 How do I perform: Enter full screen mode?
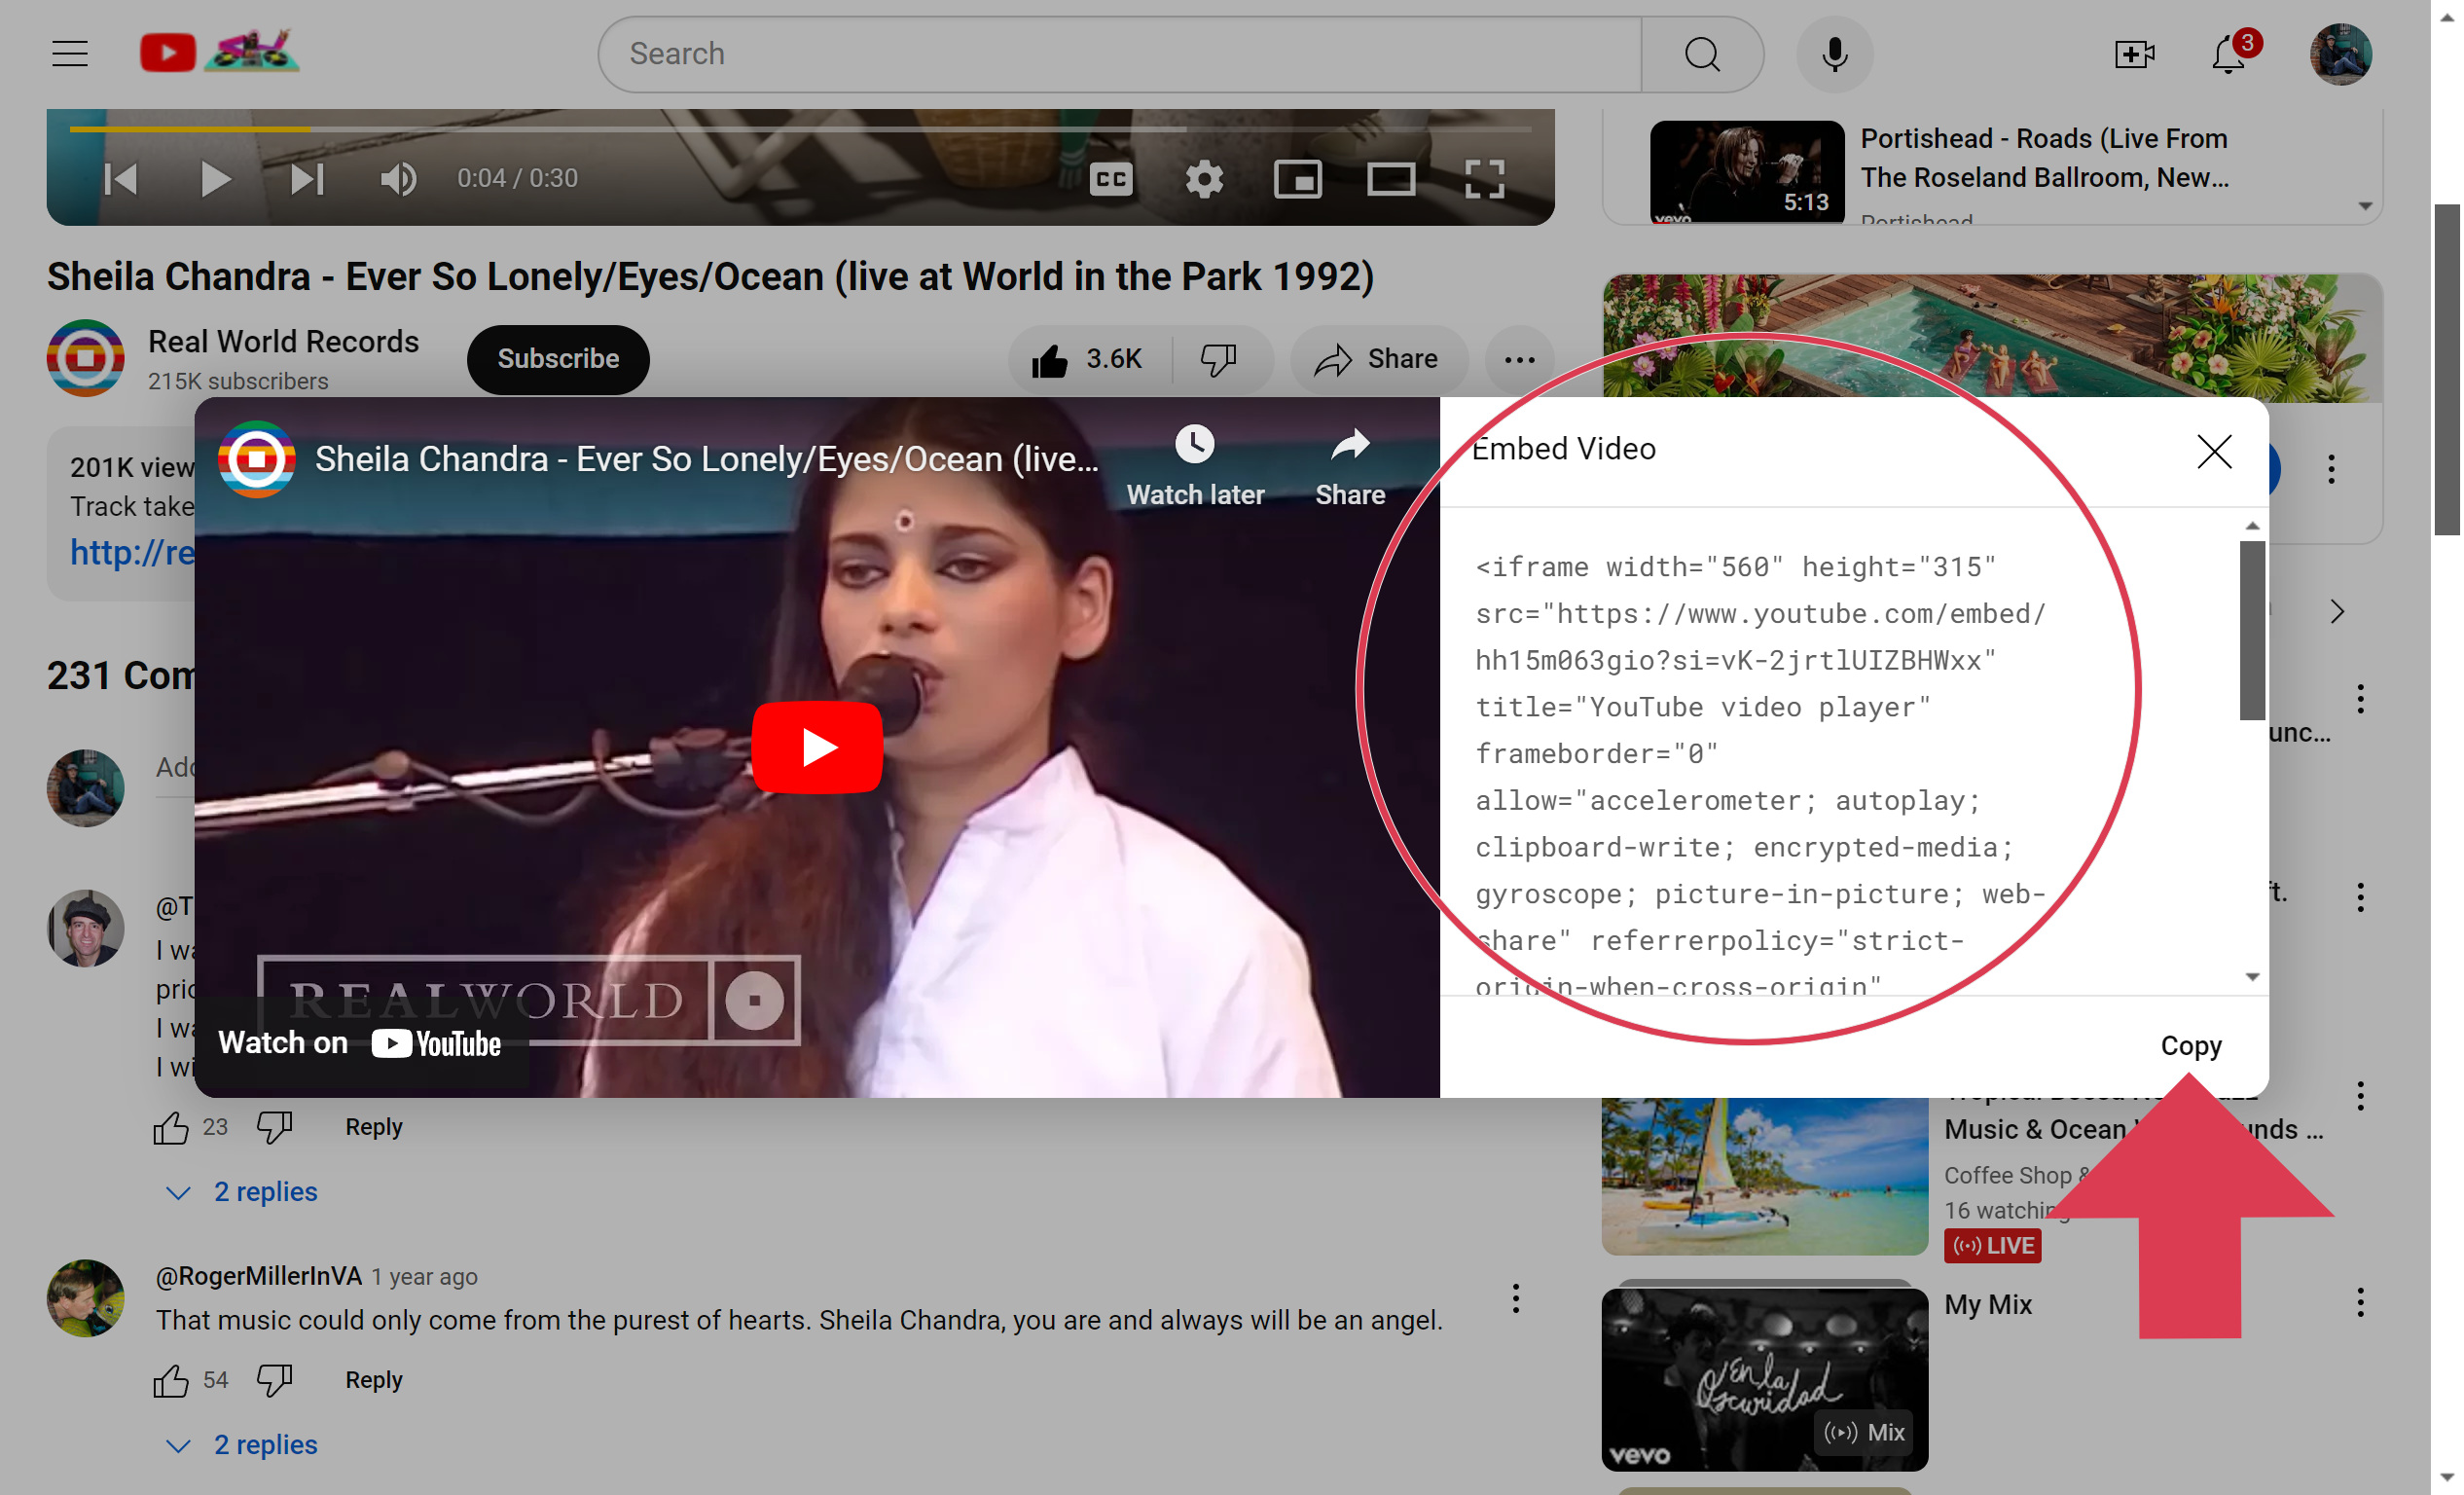click(1484, 179)
